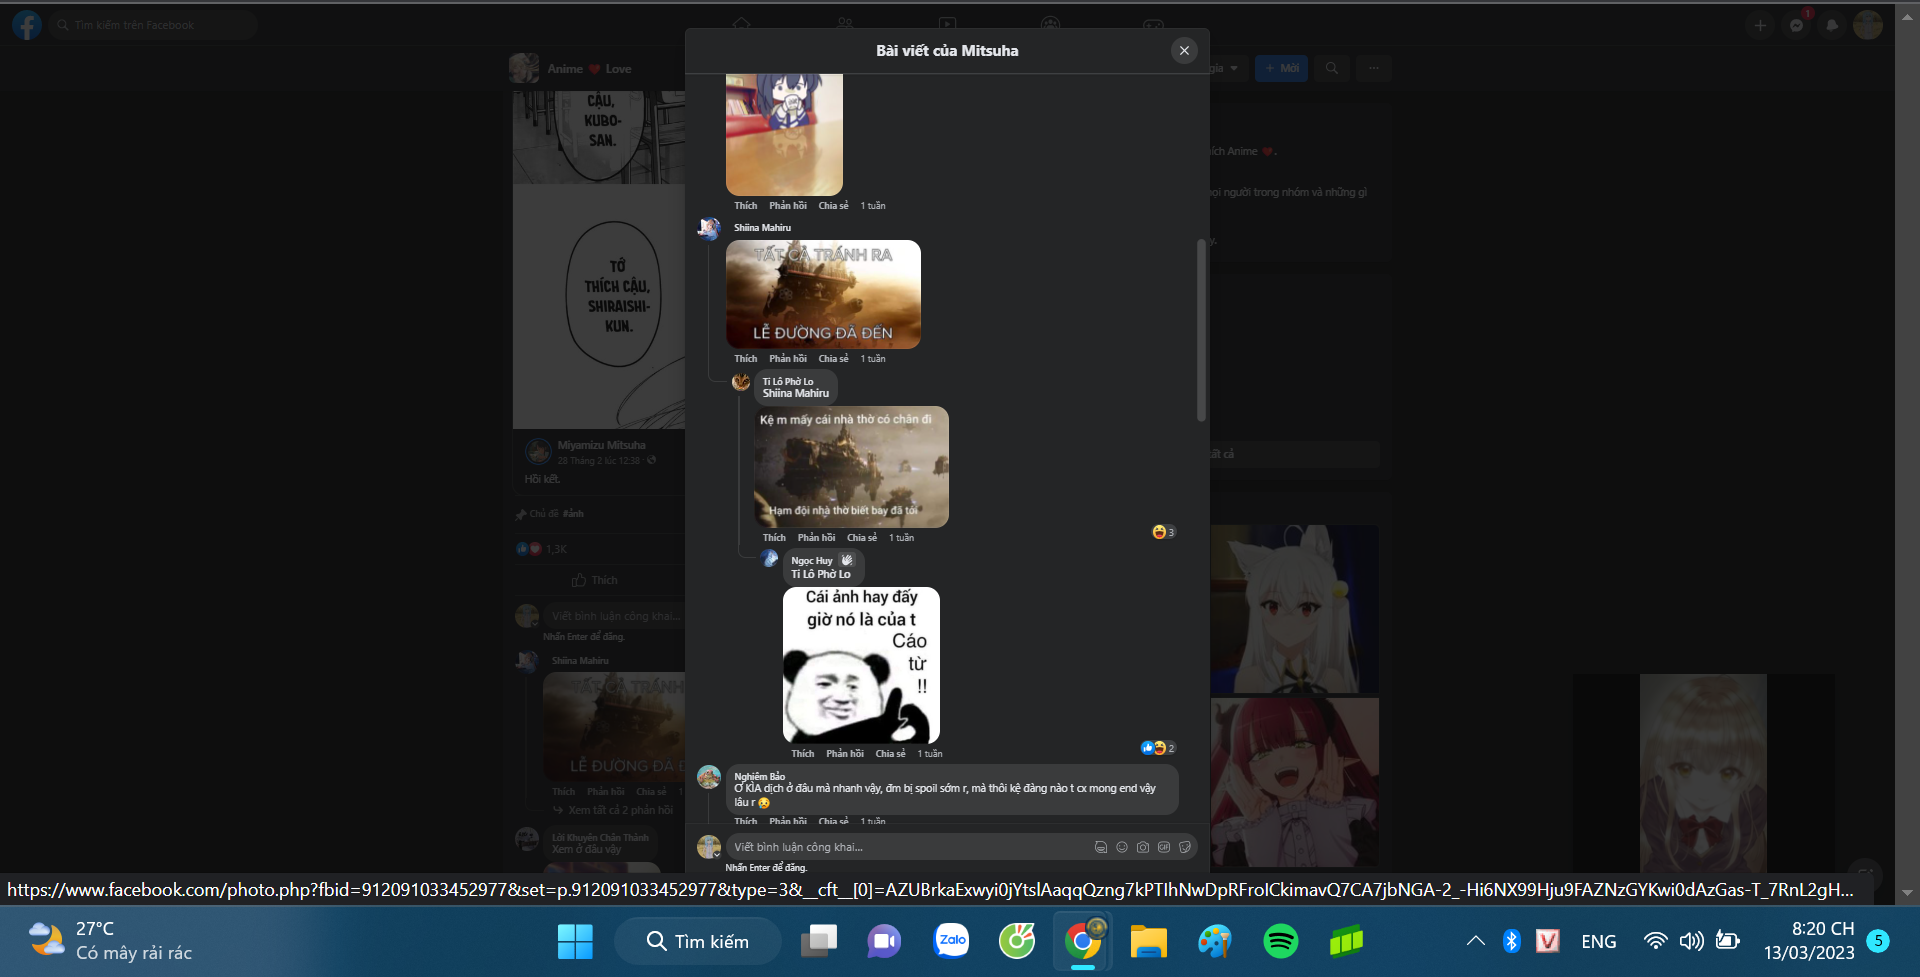1920x977 pixels.
Task: Open the Paint app on the taskbar
Action: pos(1215,941)
